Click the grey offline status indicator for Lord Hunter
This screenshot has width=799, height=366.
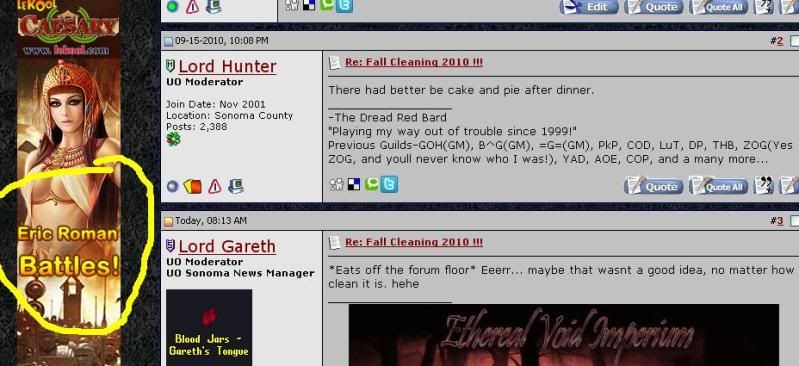(173, 187)
